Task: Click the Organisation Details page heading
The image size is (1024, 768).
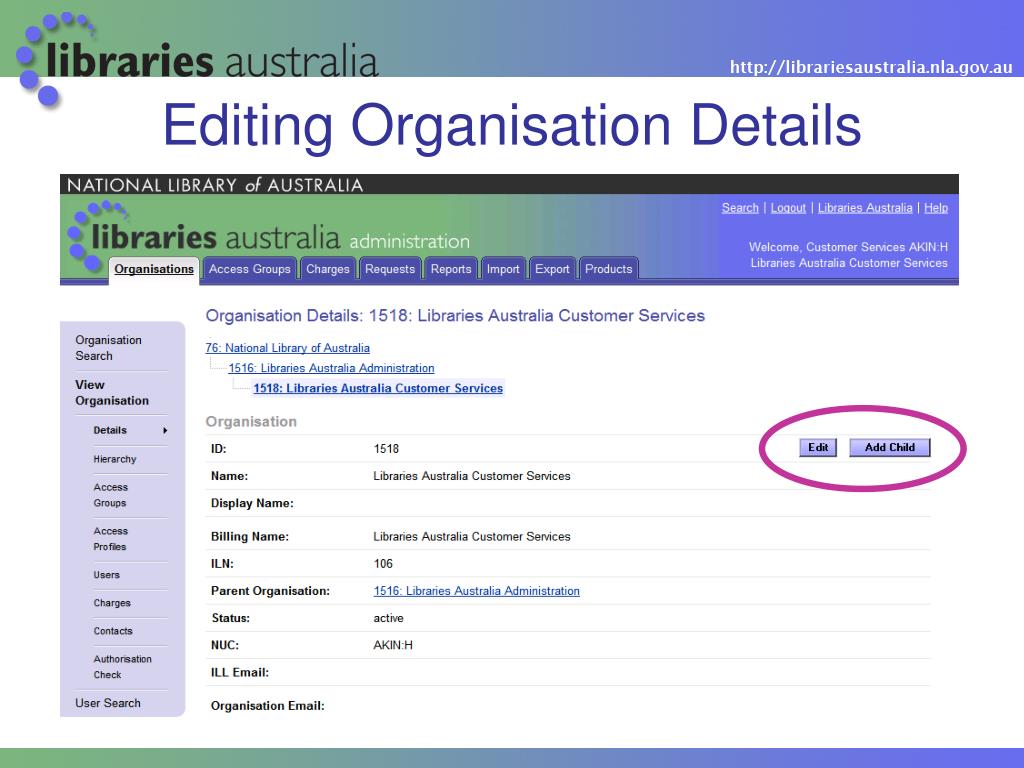Action: pos(455,315)
